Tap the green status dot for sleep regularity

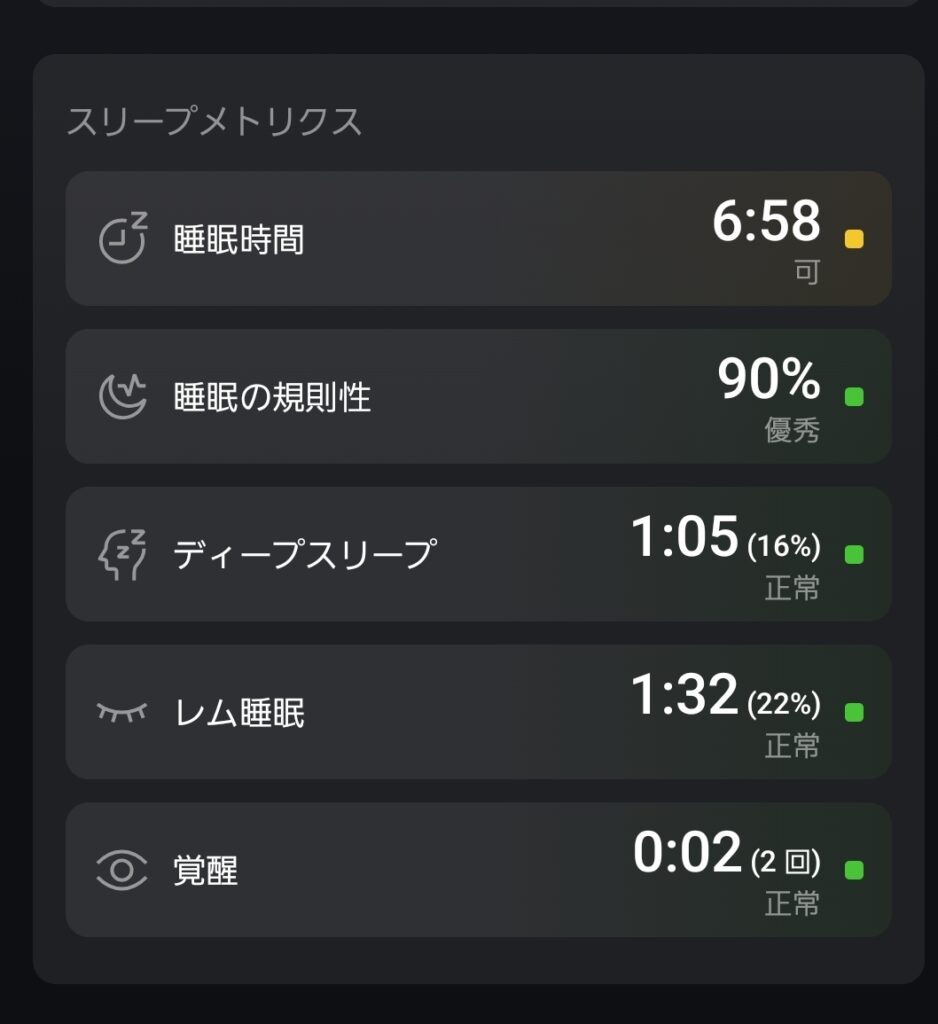(854, 397)
